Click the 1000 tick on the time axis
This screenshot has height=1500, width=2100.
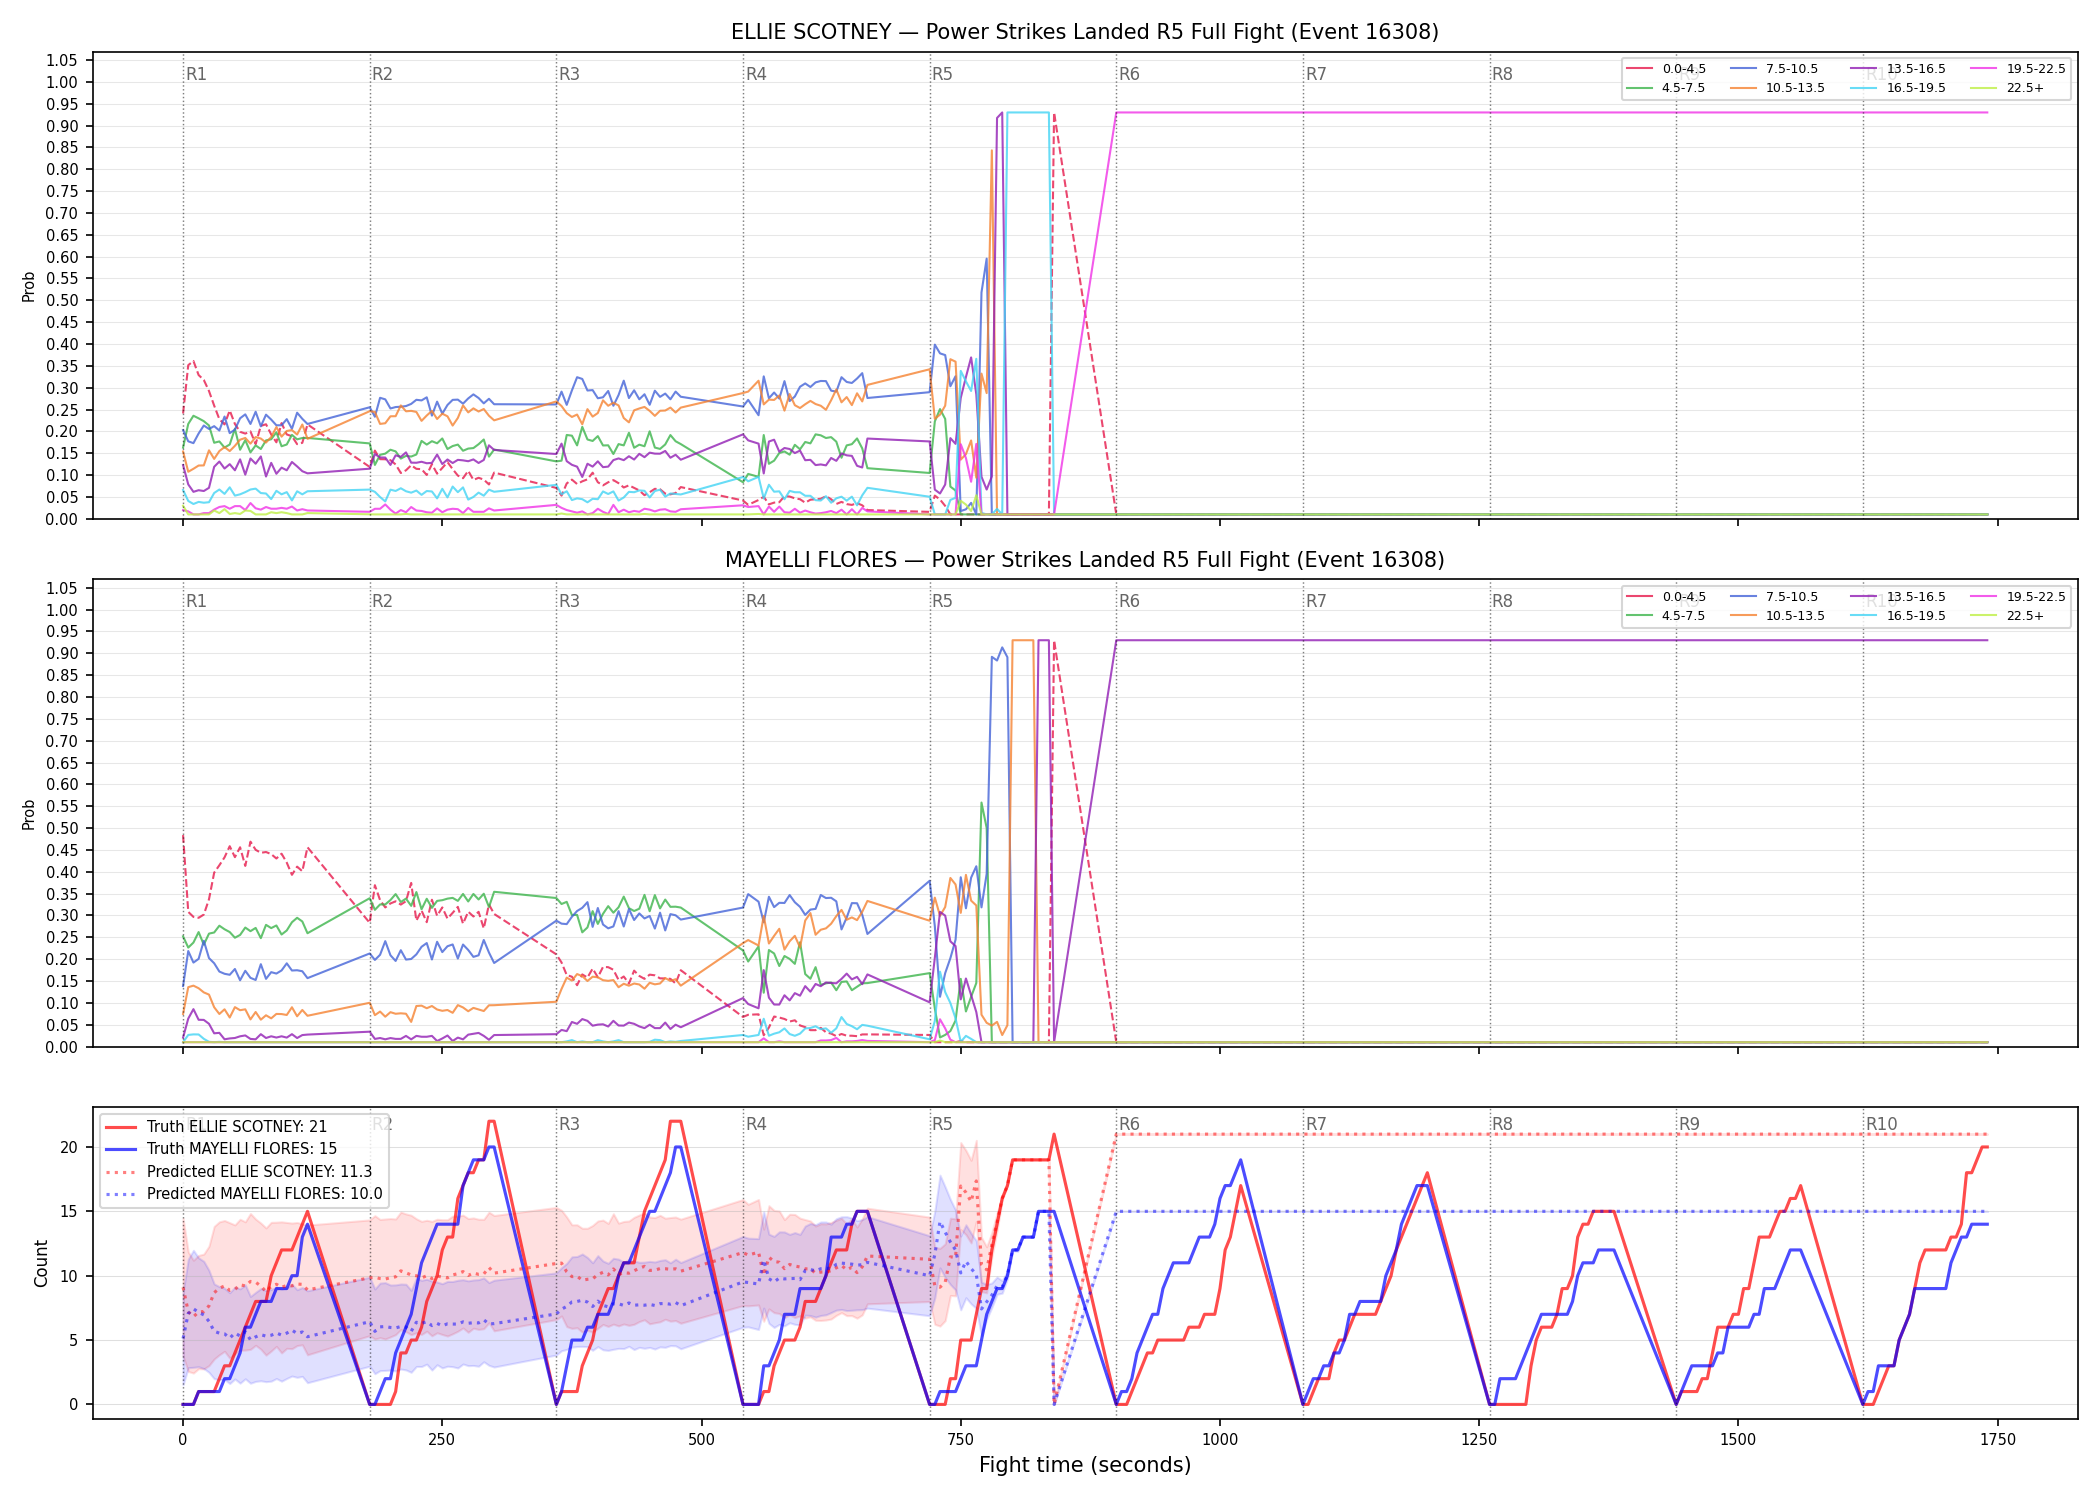1220,1440
